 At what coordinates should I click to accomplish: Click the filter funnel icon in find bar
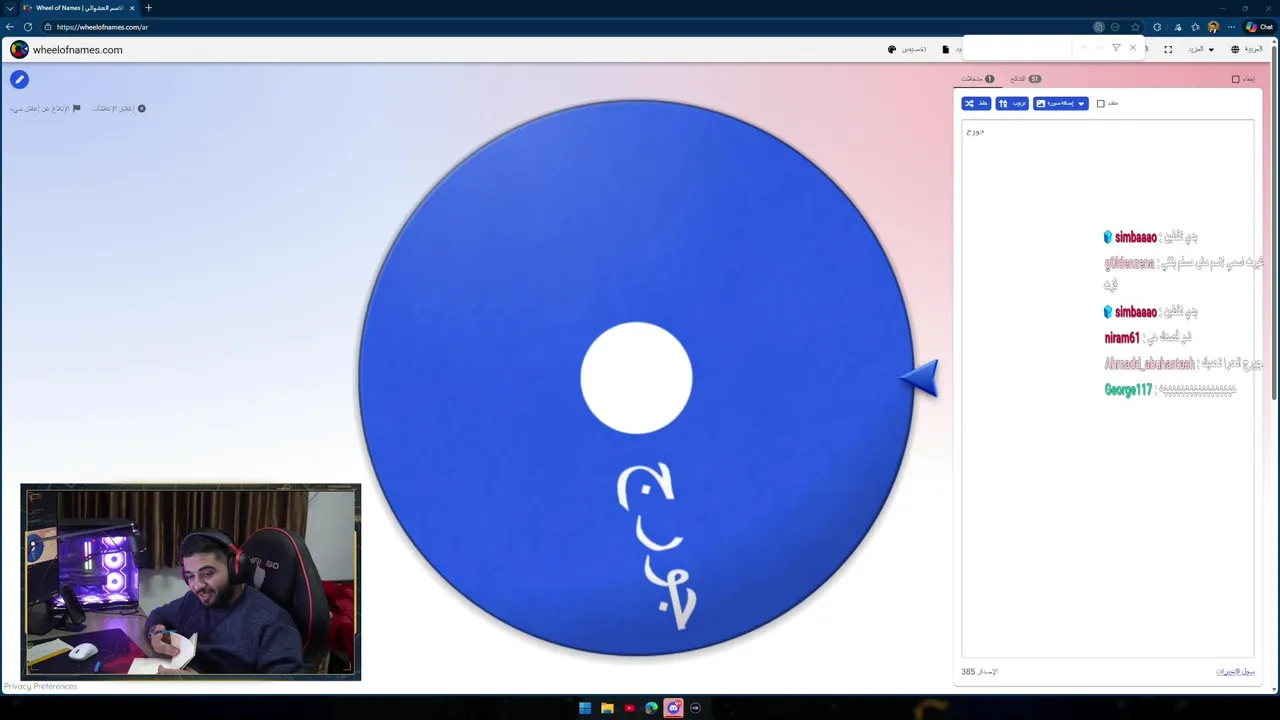click(x=1116, y=47)
